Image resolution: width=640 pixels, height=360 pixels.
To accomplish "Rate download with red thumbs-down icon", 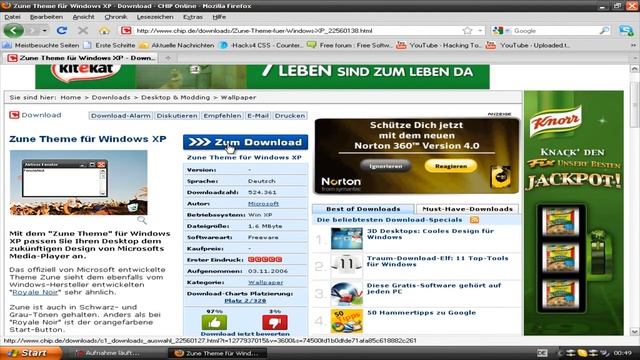I will tap(275, 322).
